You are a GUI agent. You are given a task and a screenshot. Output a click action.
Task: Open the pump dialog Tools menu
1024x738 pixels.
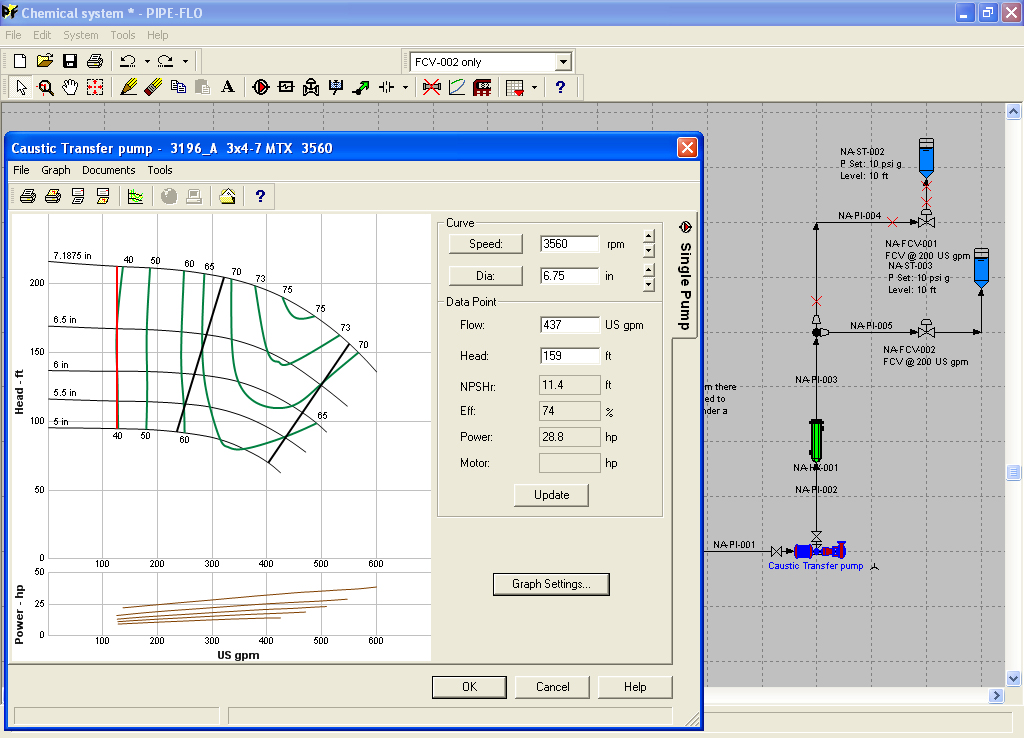159,170
